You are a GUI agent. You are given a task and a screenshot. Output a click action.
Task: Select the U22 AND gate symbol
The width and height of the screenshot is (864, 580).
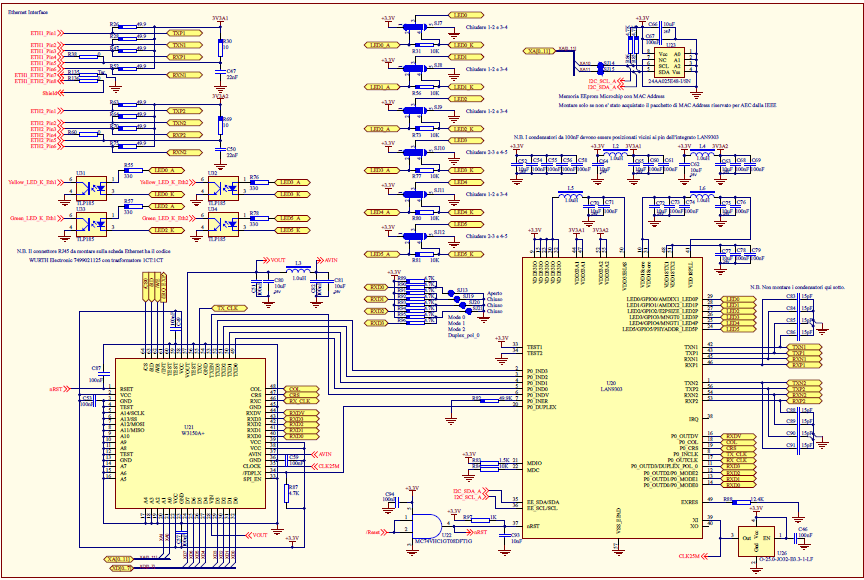pos(427,526)
